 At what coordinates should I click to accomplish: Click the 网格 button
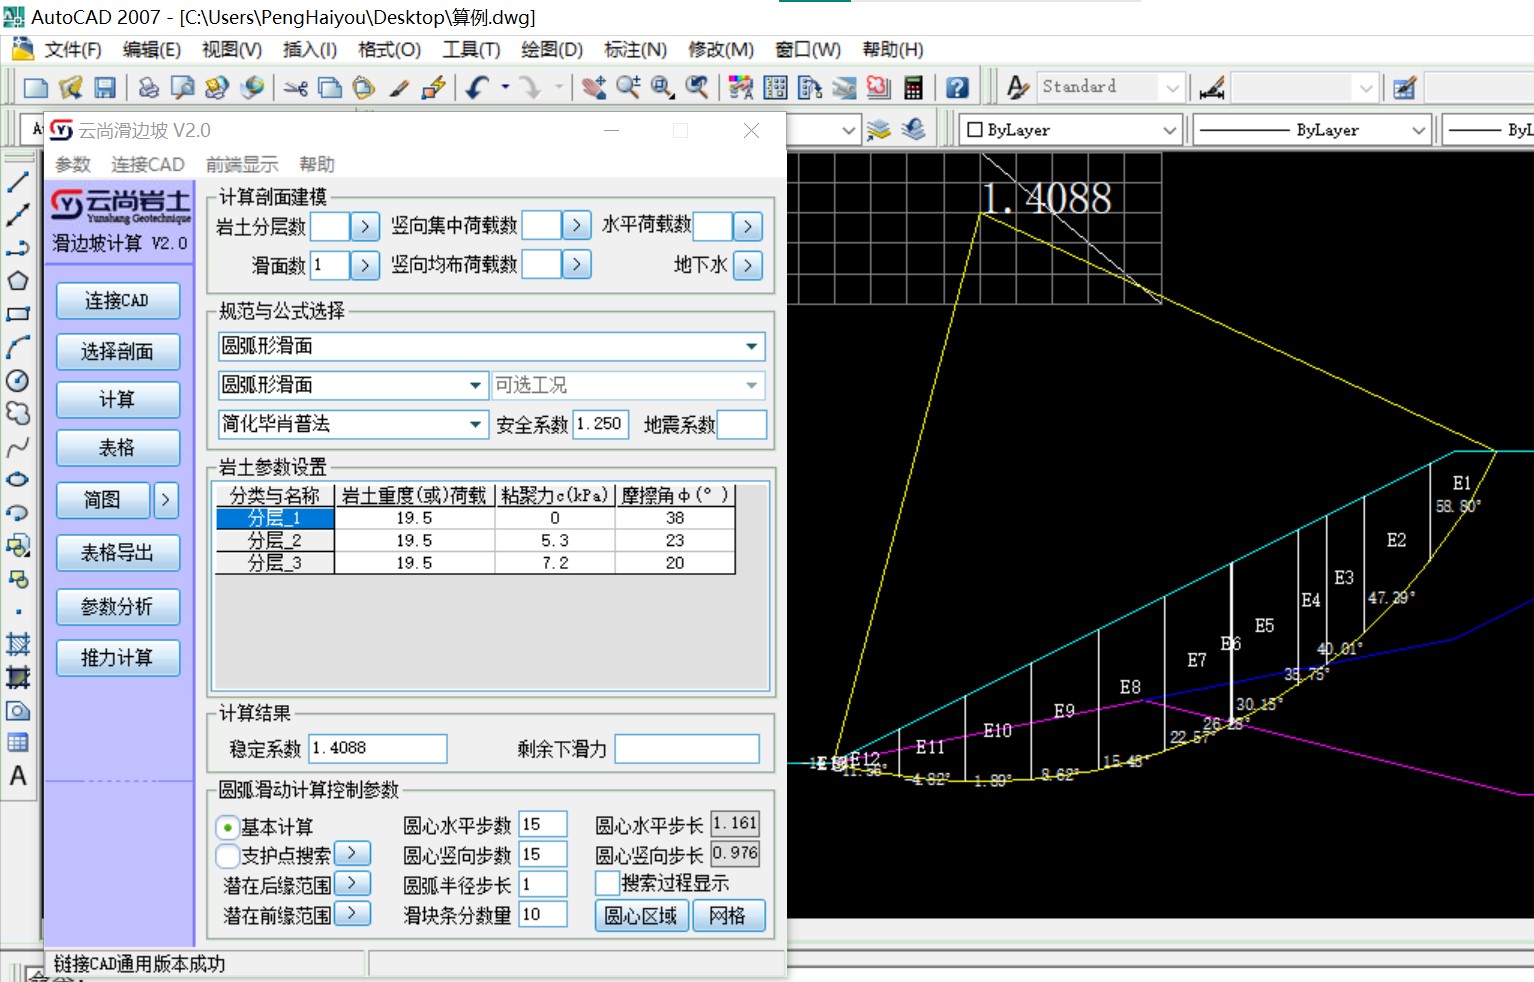pyautogui.click(x=728, y=916)
